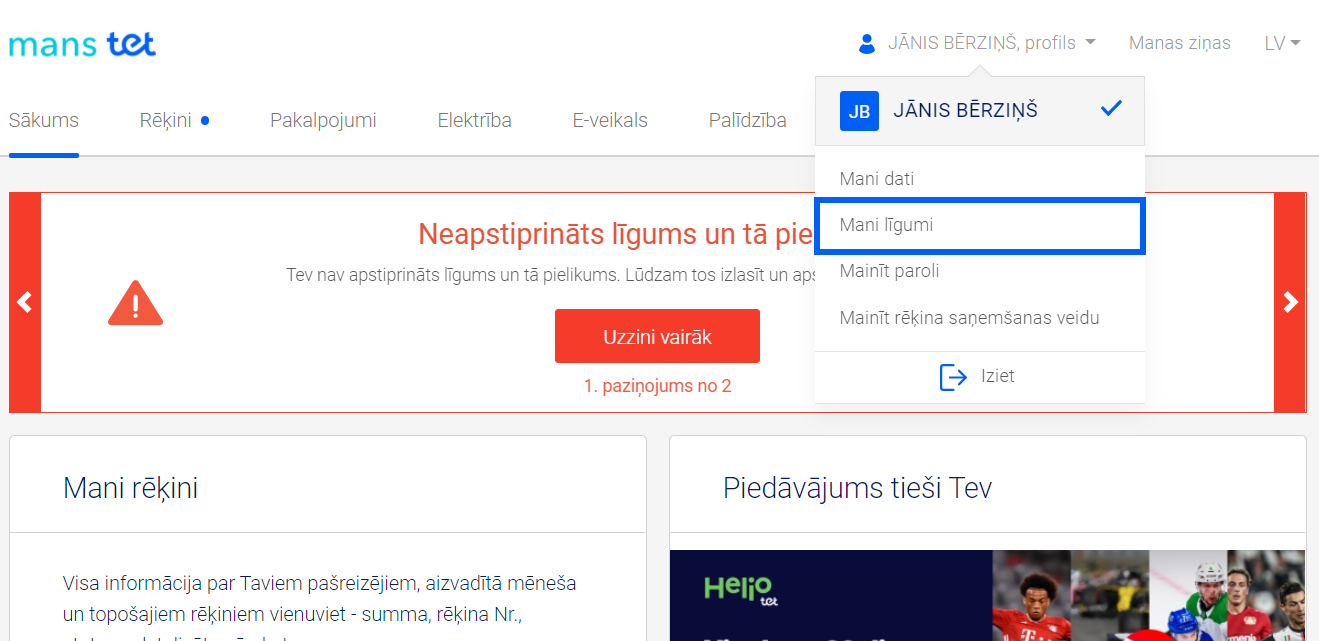Choose Mainīt paroli in the menu
Viewport: 1319px width, 641px height.
(x=889, y=271)
